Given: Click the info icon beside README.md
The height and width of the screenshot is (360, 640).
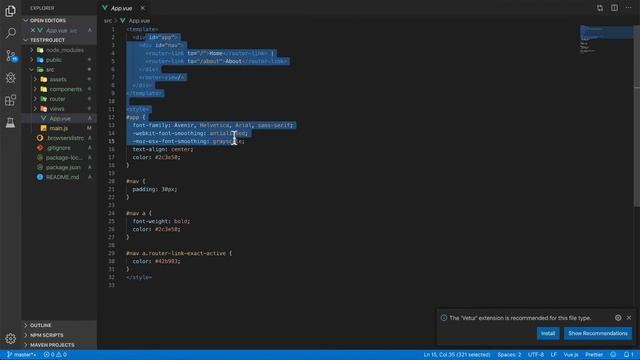Looking at the screenshot, I should (x=40, y=177).
